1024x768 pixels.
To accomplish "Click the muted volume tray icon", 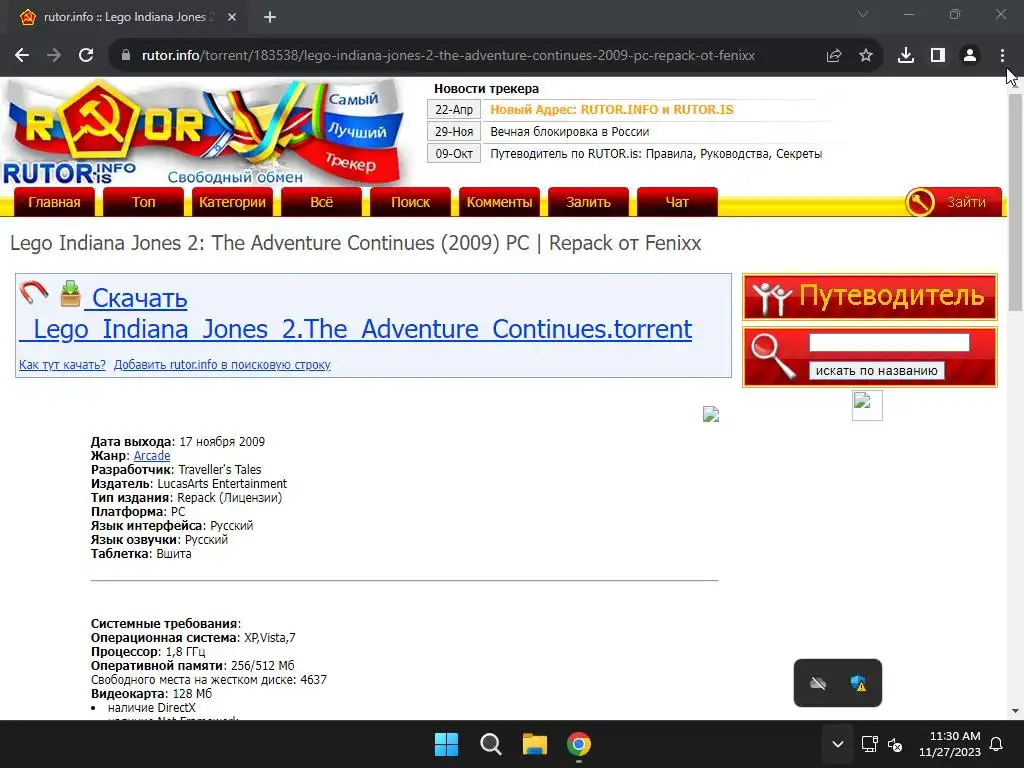I will [x=895, y=744].
